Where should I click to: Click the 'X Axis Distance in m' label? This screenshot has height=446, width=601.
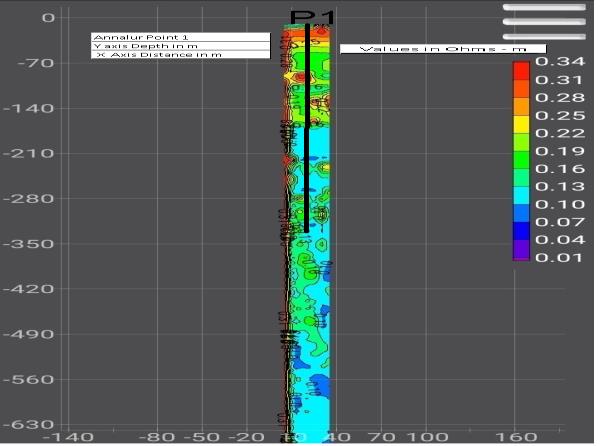point(181,55)
